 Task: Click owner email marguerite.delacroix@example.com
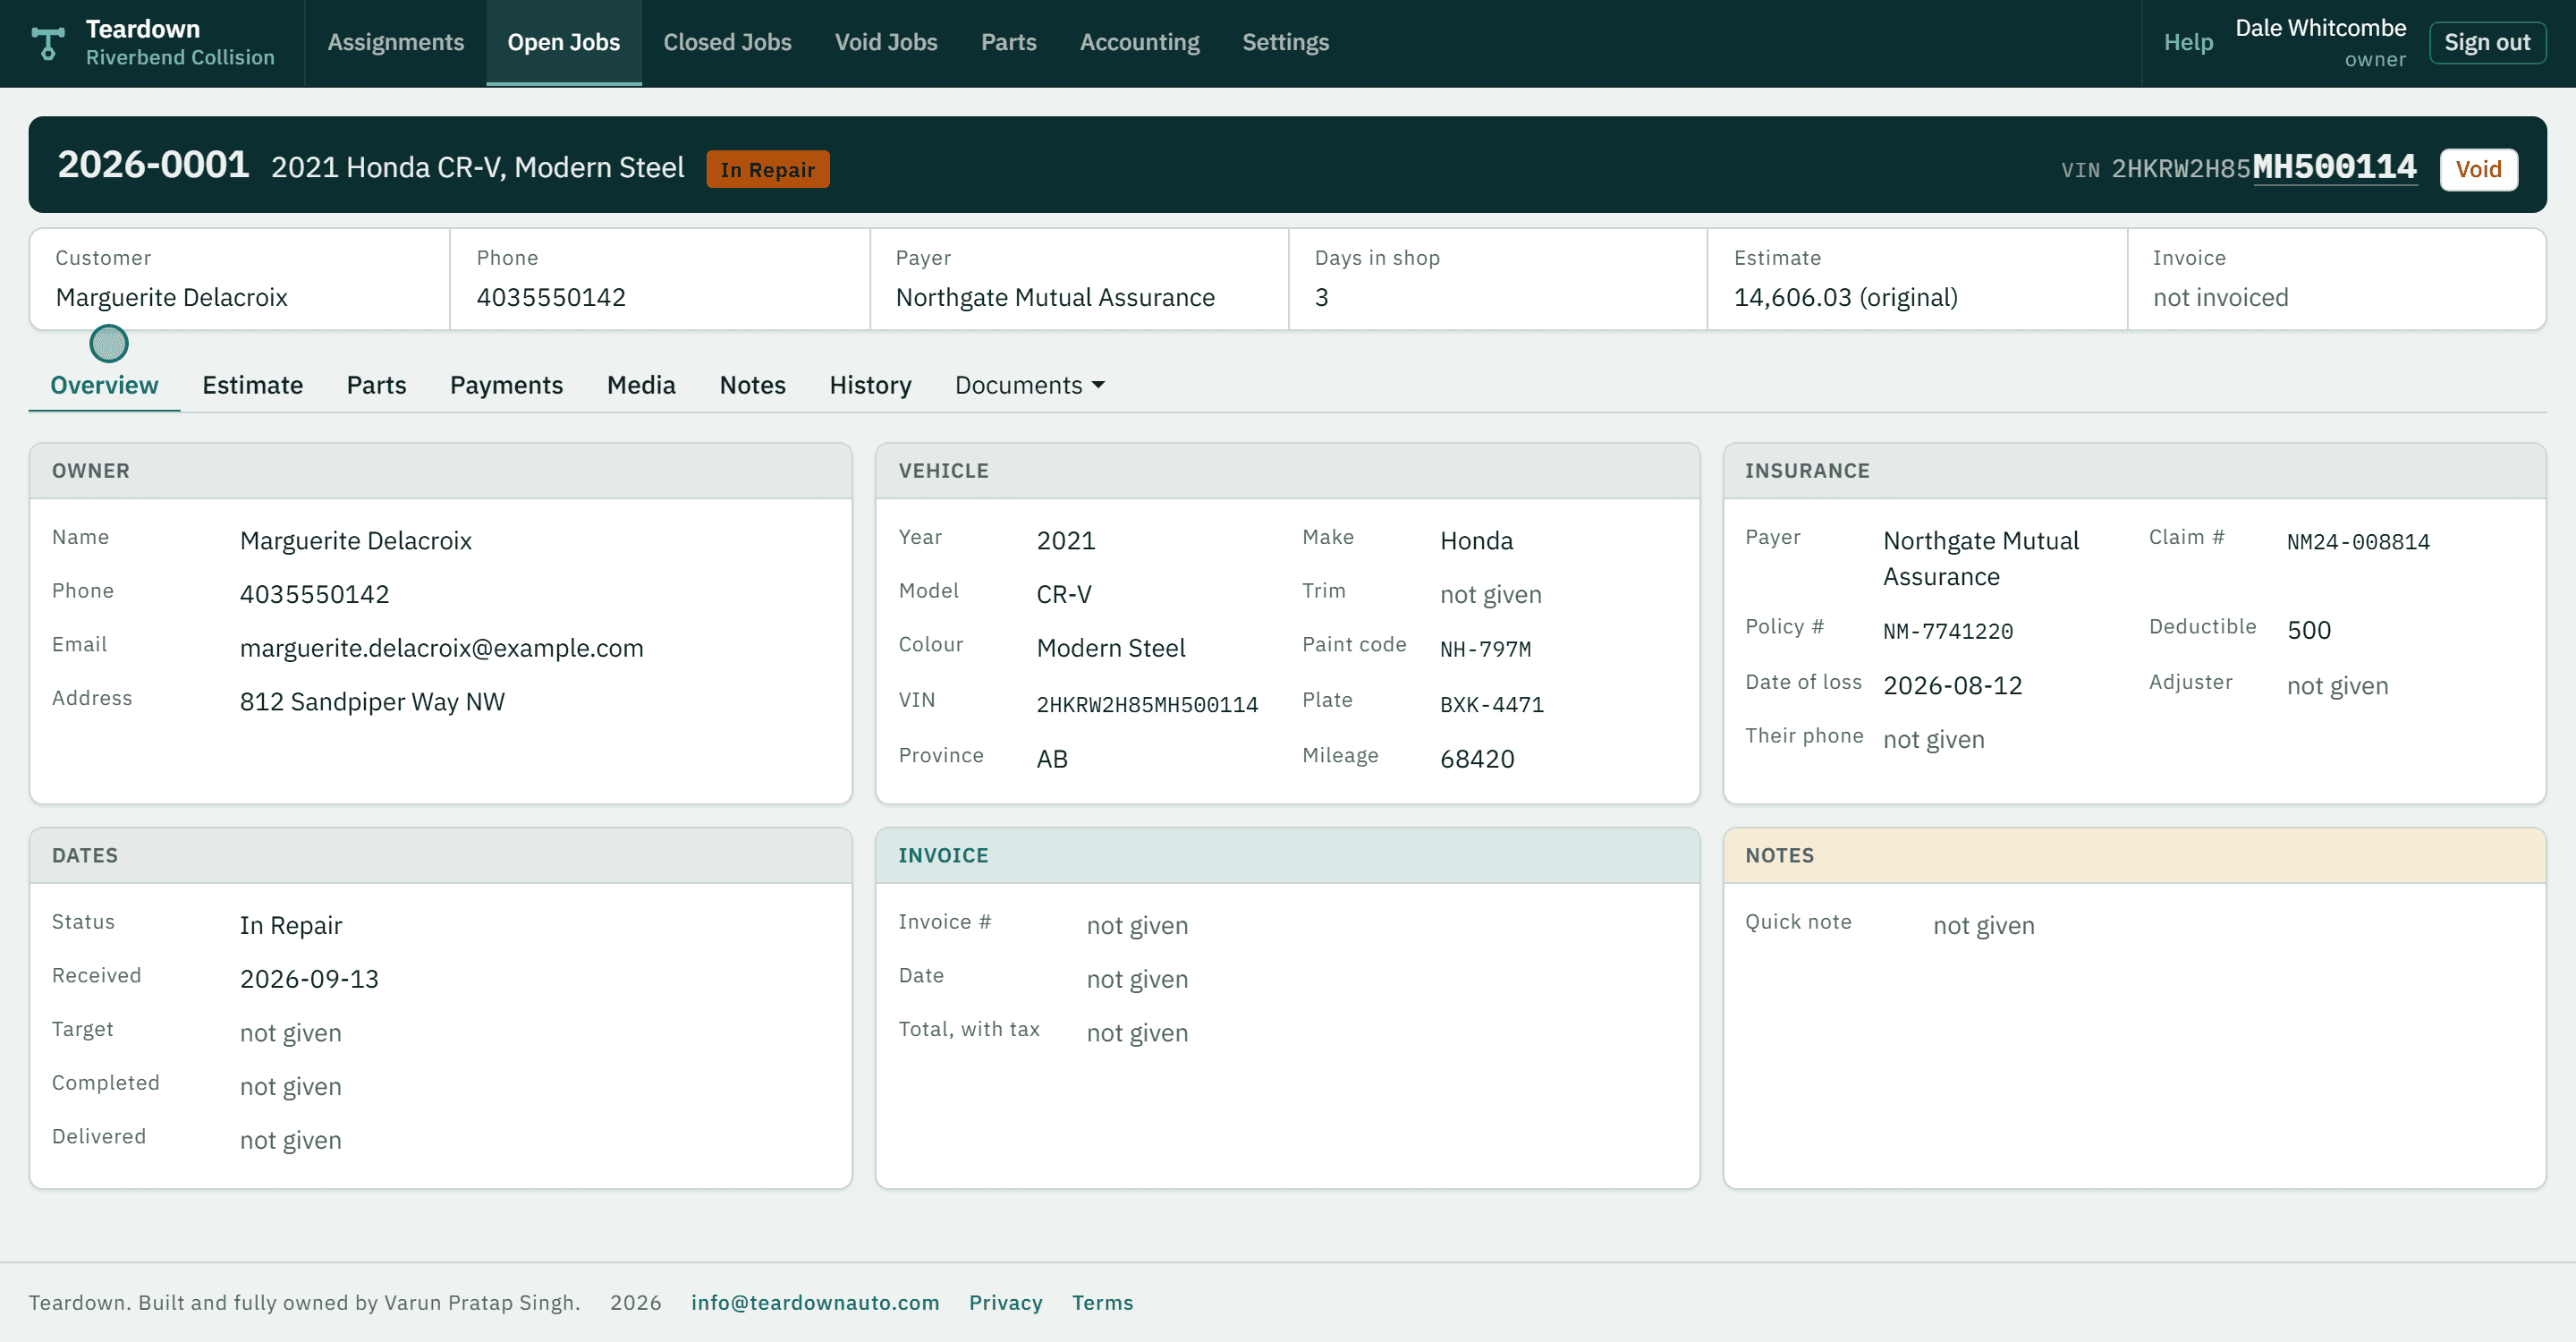point(442,648)
